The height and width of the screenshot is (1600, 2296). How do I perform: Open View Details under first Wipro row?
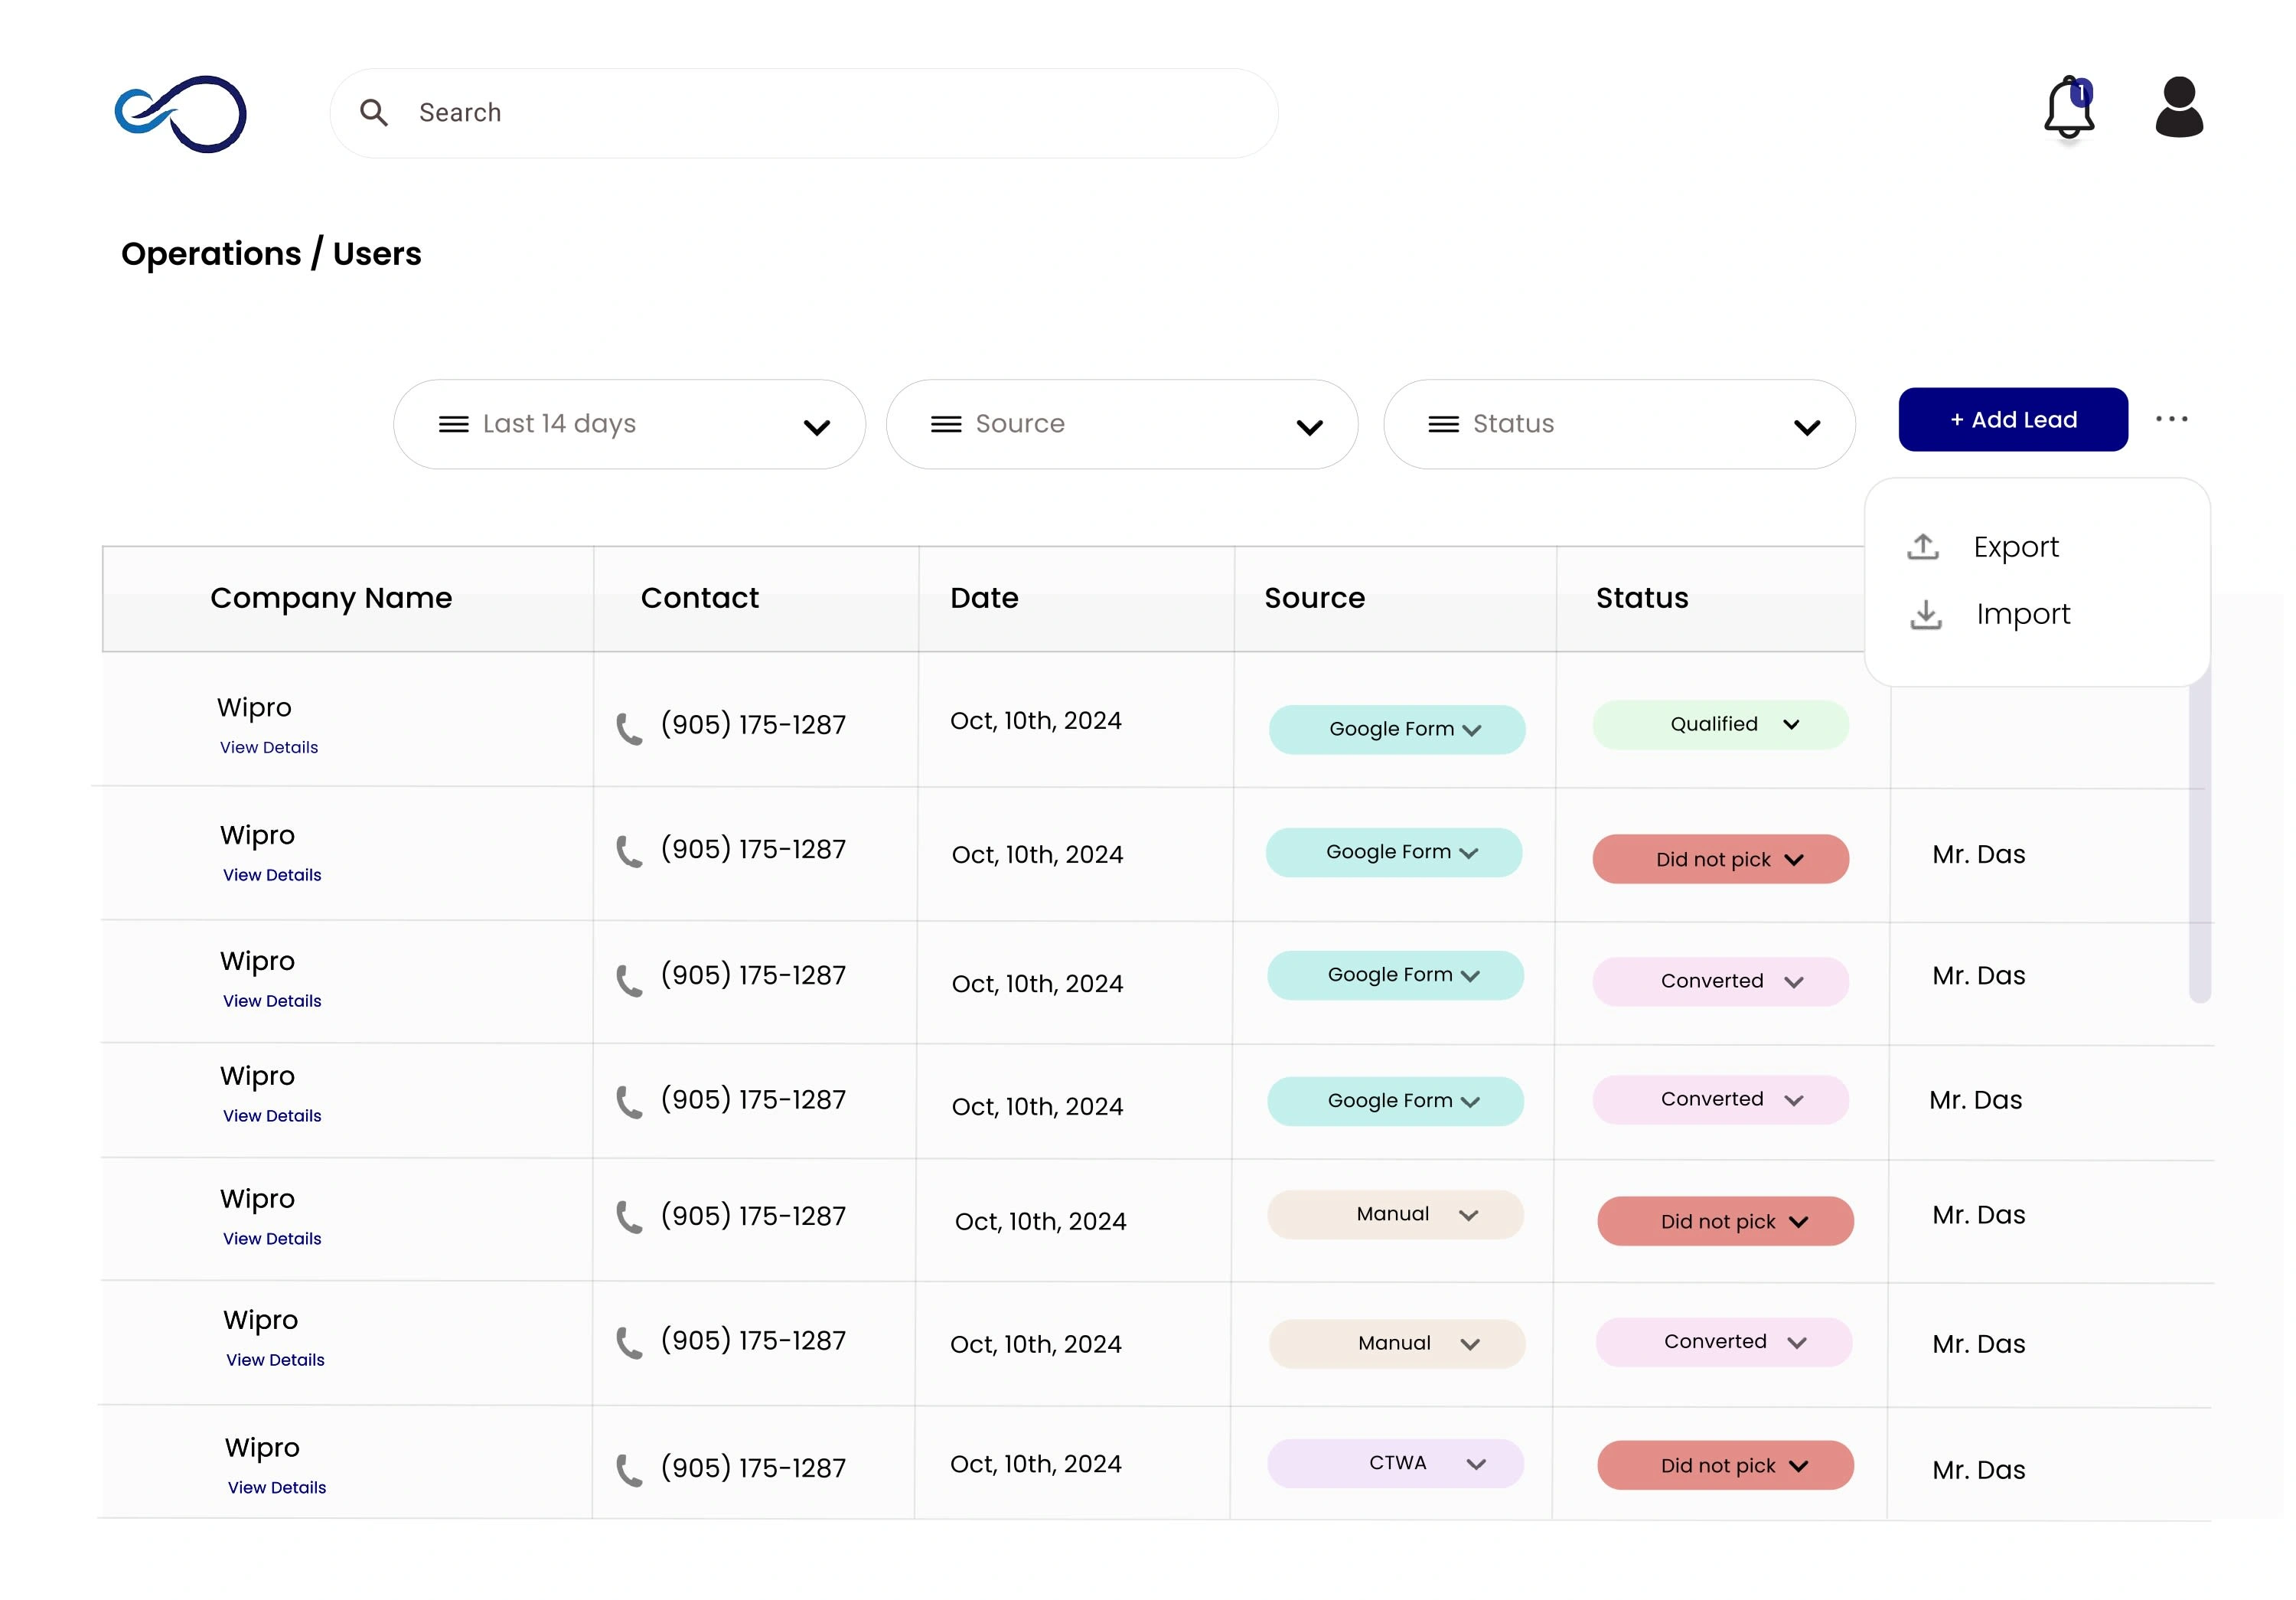coord(269,747)
